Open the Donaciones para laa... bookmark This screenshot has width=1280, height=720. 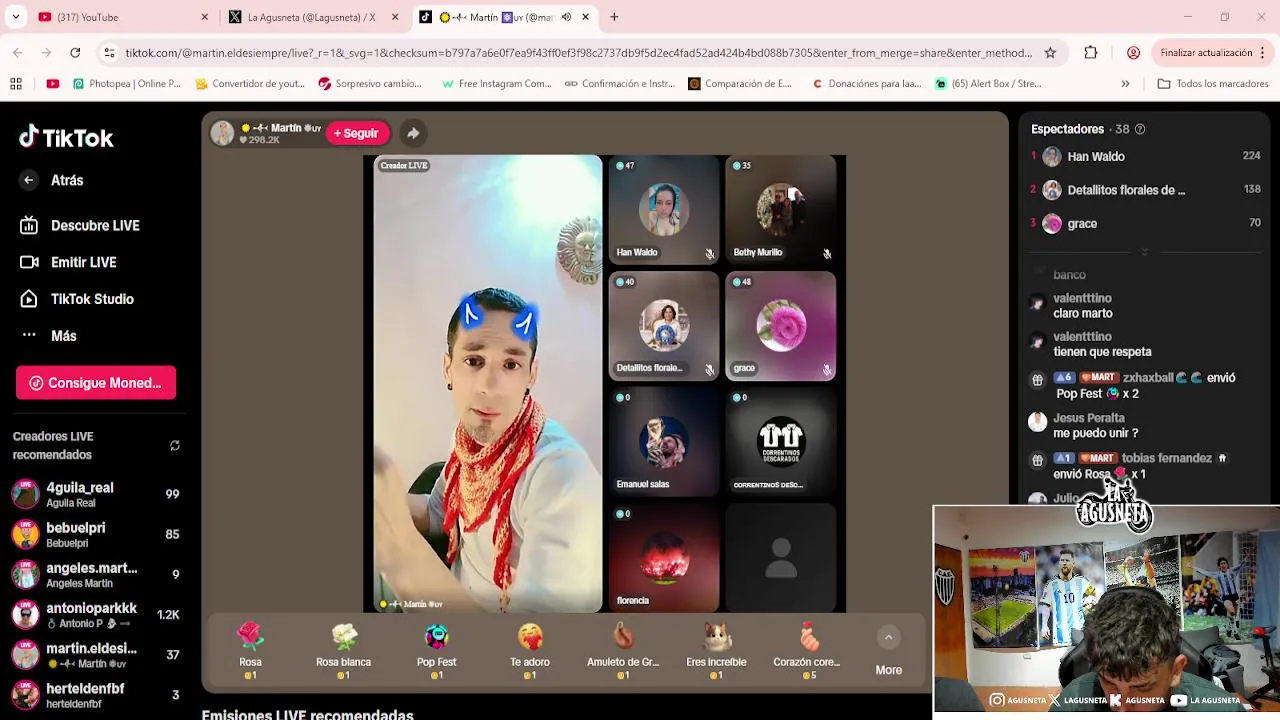click(867, 84)
